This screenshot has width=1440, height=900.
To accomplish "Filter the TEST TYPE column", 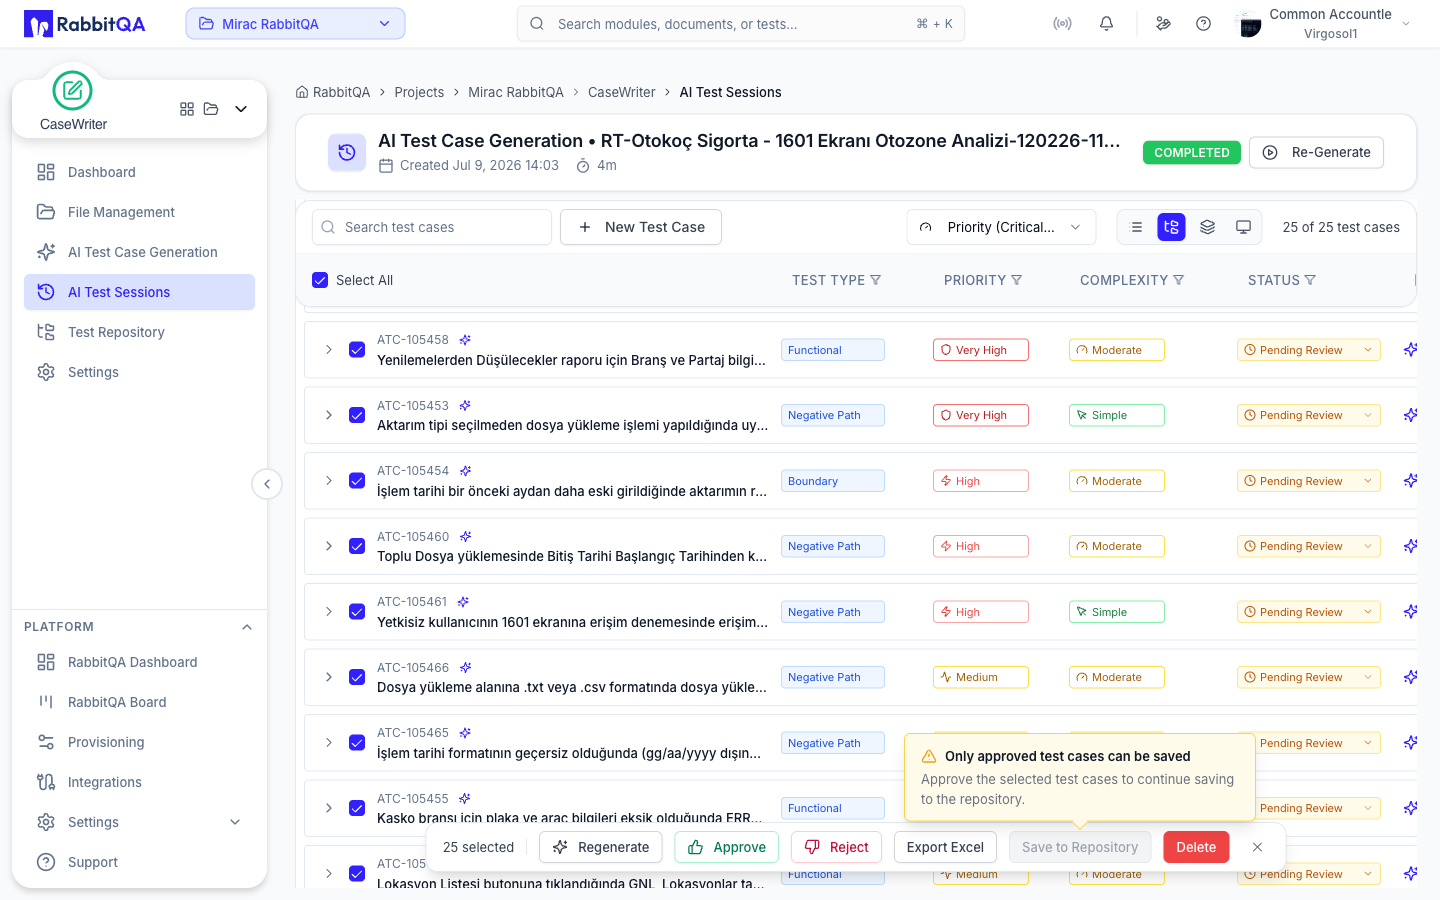I will [x=875, y=280].
